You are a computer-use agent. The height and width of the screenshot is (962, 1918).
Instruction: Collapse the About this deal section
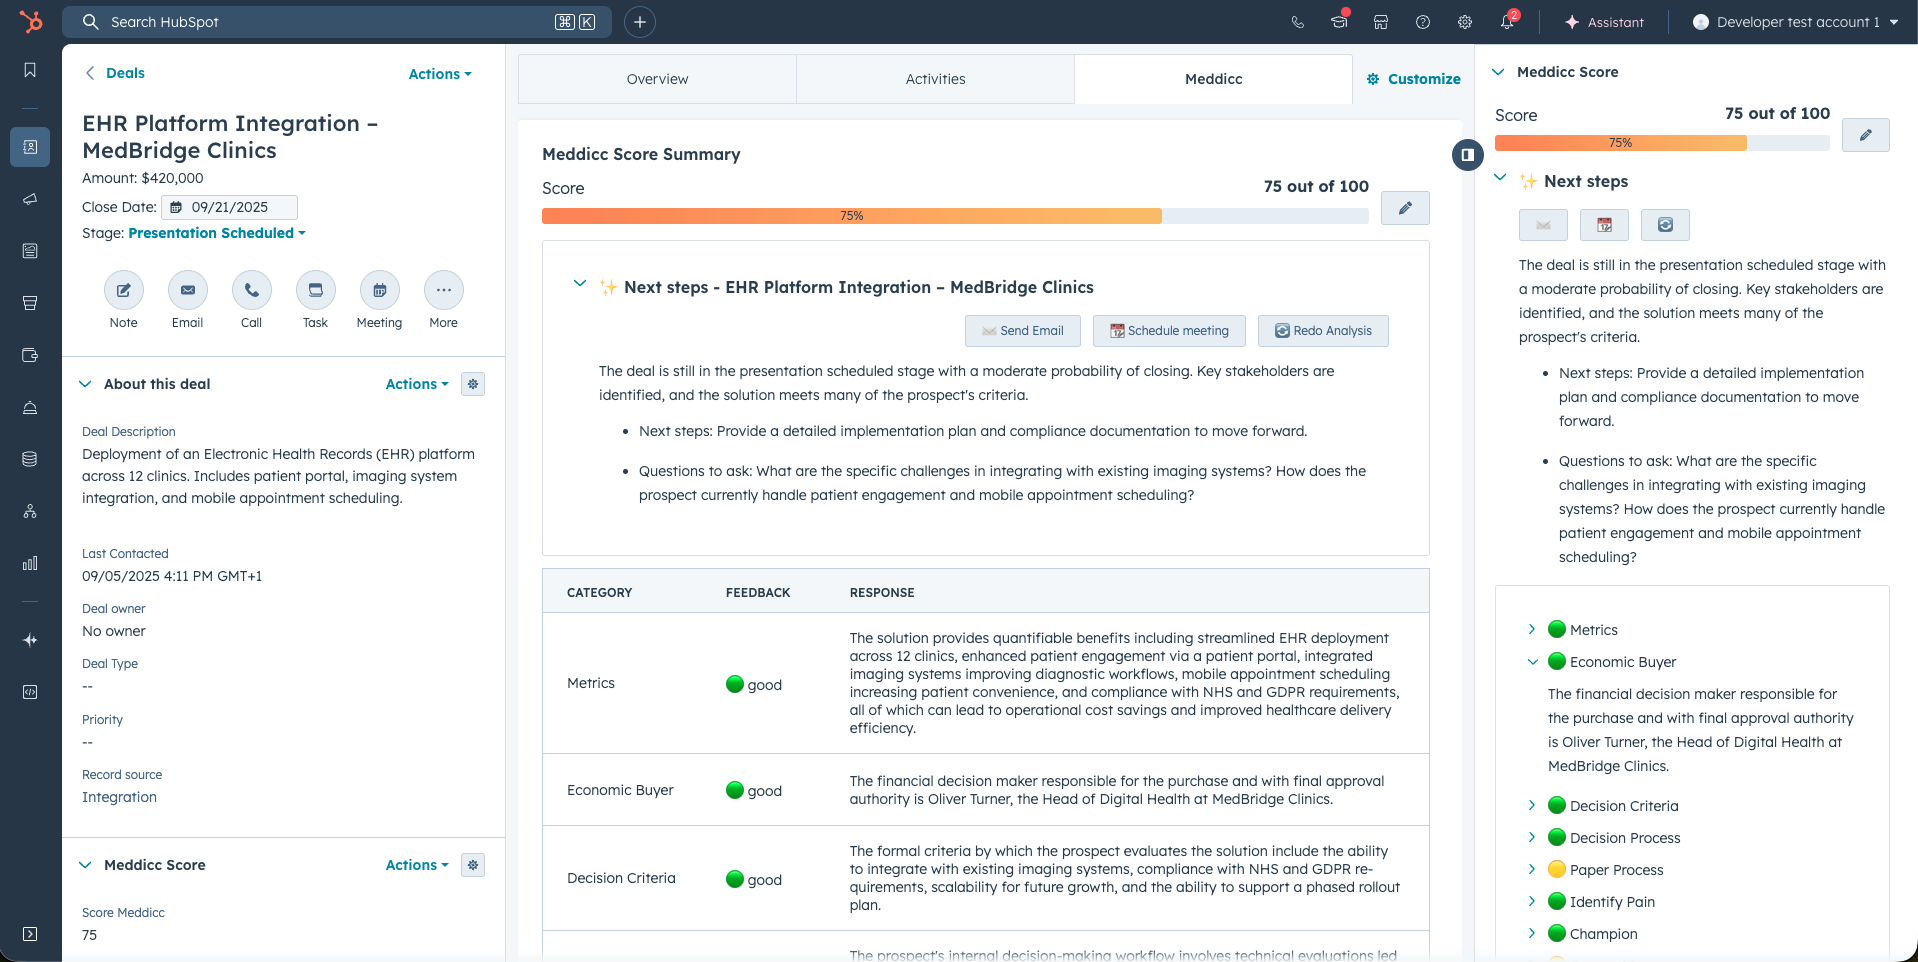86,384
